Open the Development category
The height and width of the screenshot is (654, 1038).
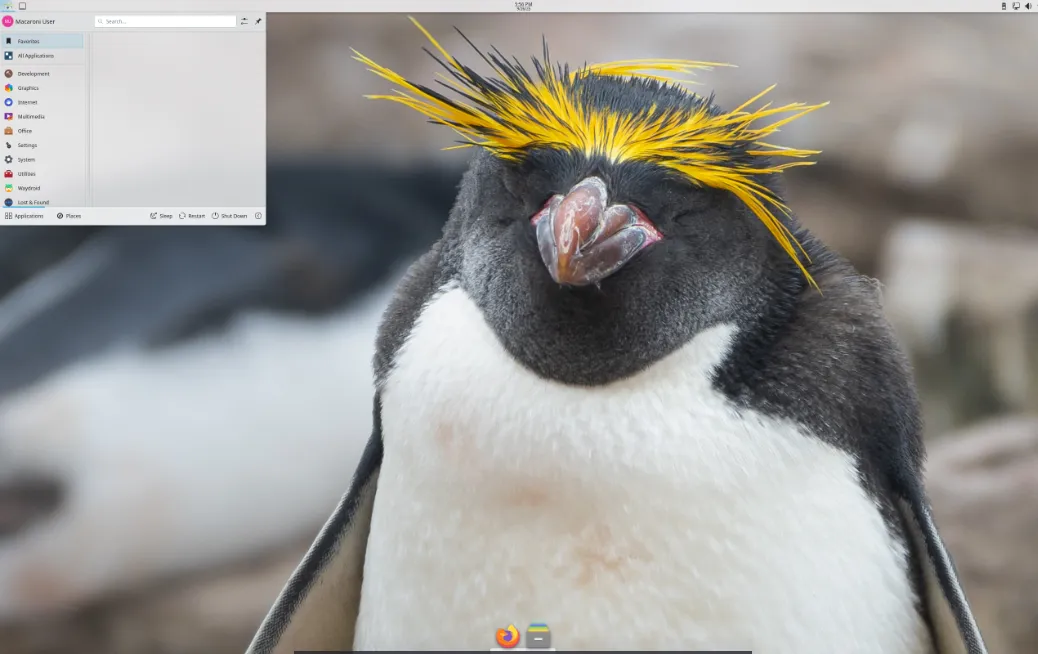tap(35, 73)
